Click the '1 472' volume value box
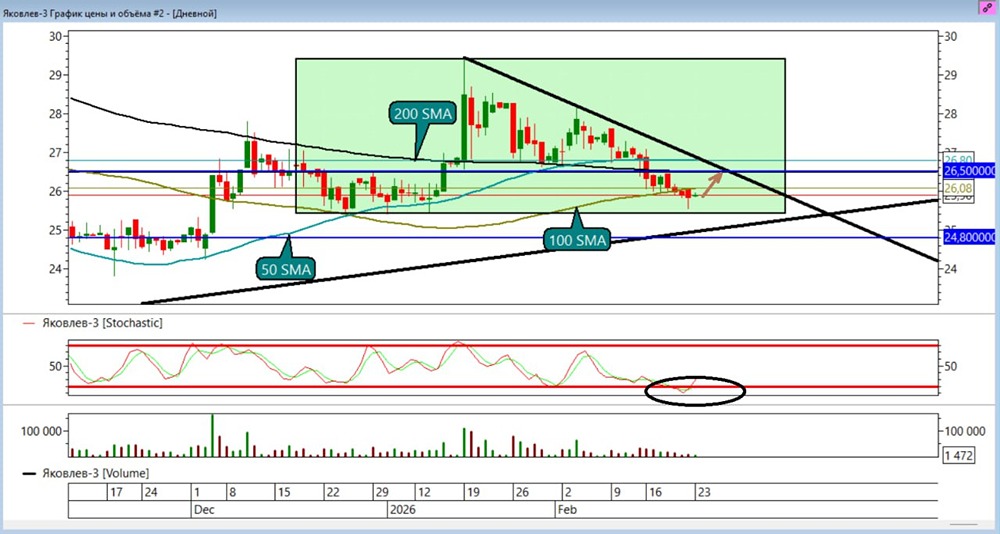Viewport: 1000px width, 534px height. point(958,454)
